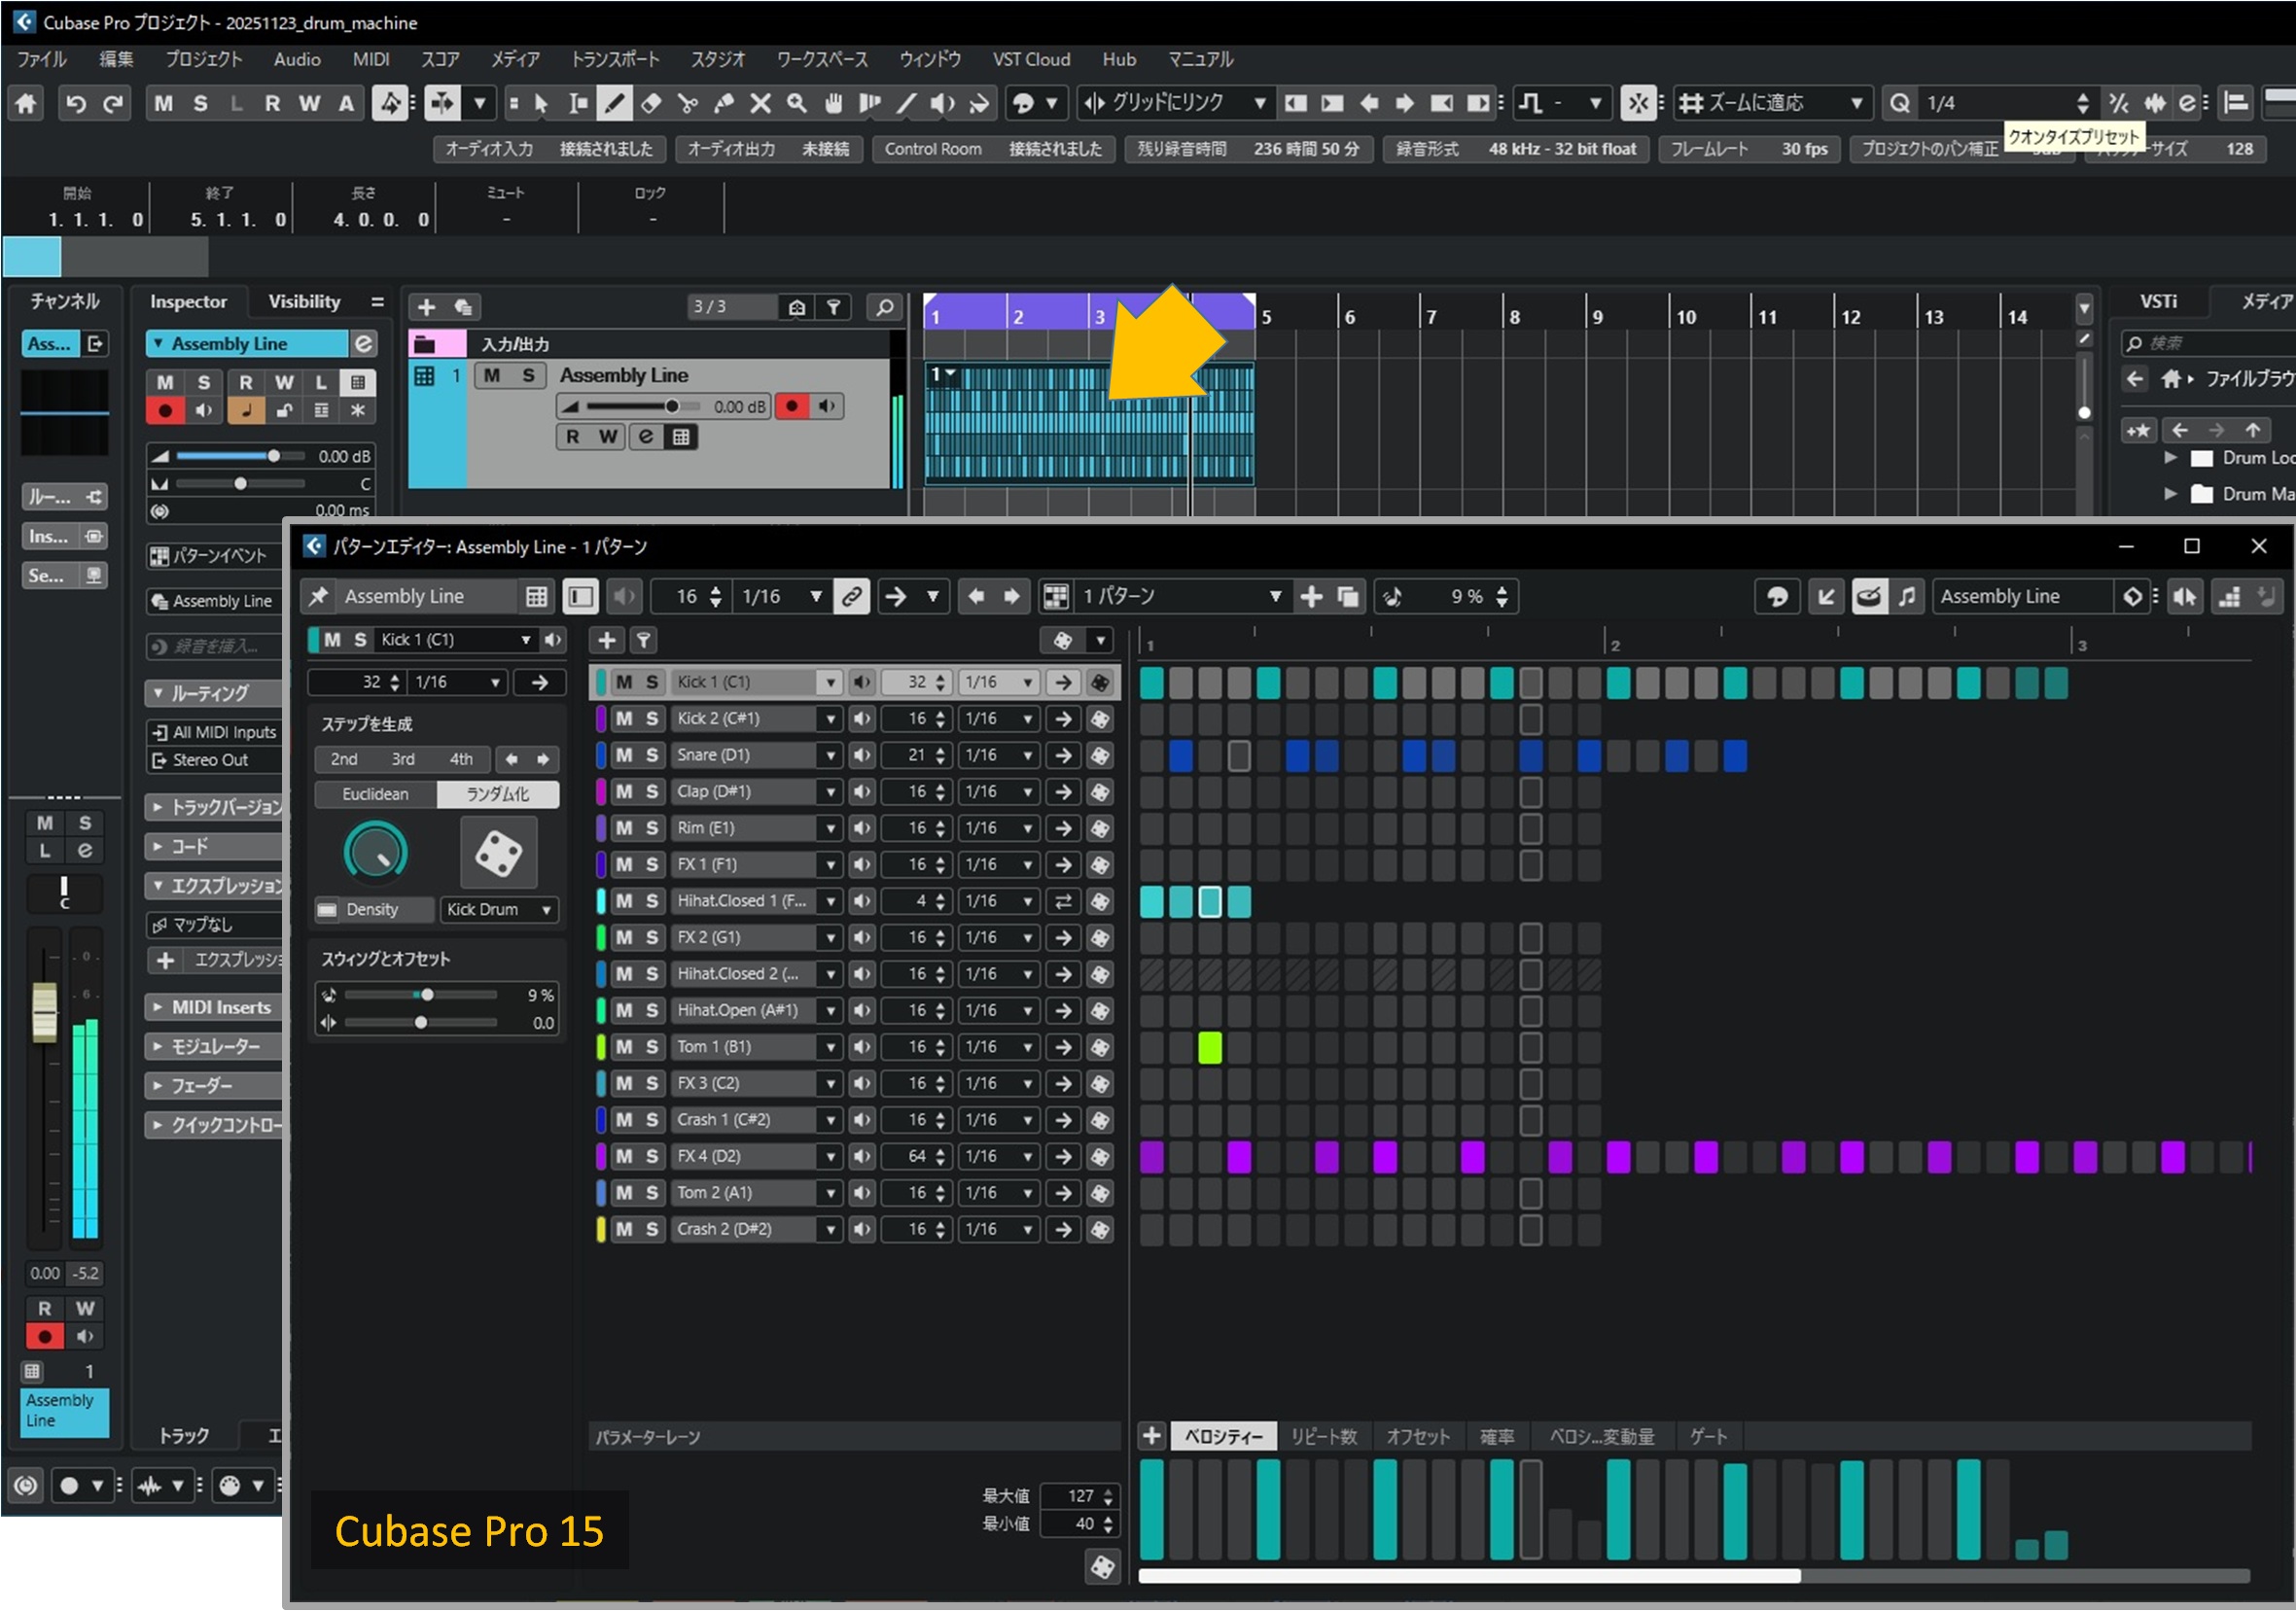Viewport: 2296px width, 1611px height.
Task: Adjust the swing slider
Action: (x=427, y=994)
